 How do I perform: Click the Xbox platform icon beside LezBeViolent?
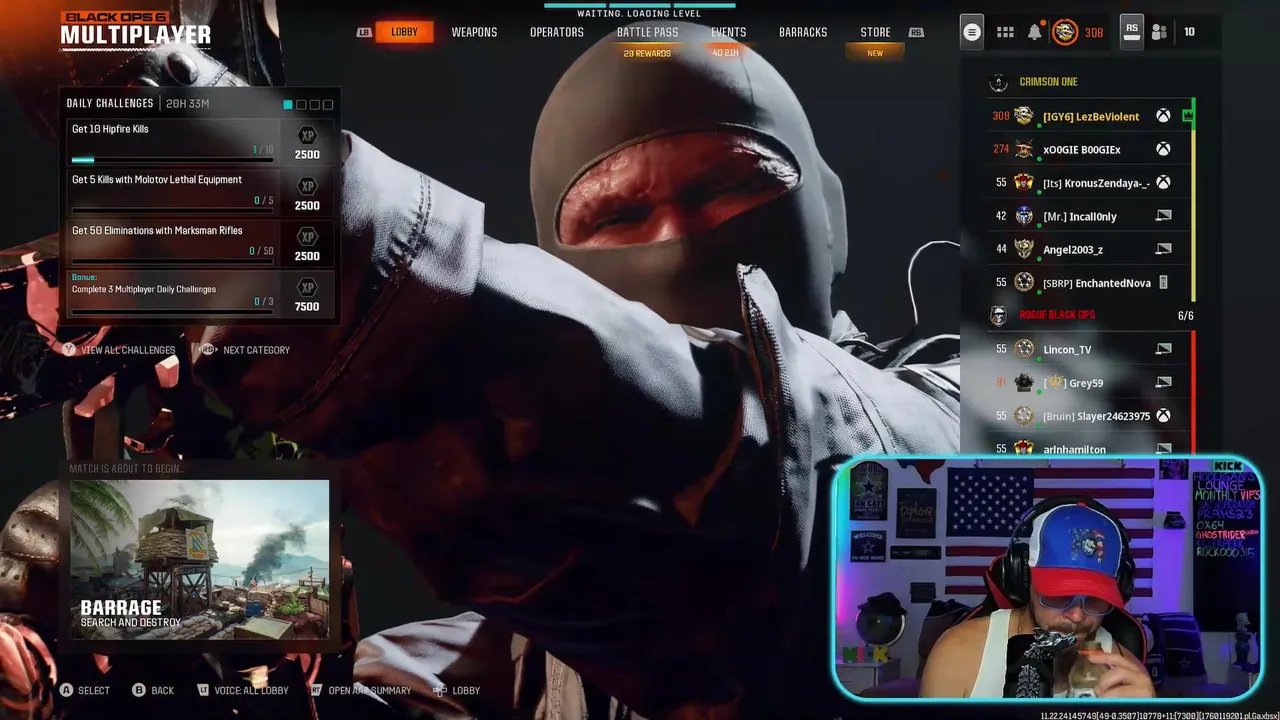[1163, 116]
